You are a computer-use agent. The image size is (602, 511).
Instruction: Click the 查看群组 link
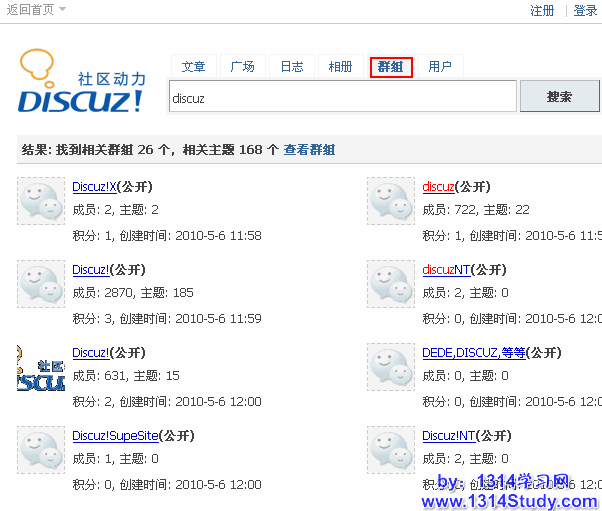309,150
